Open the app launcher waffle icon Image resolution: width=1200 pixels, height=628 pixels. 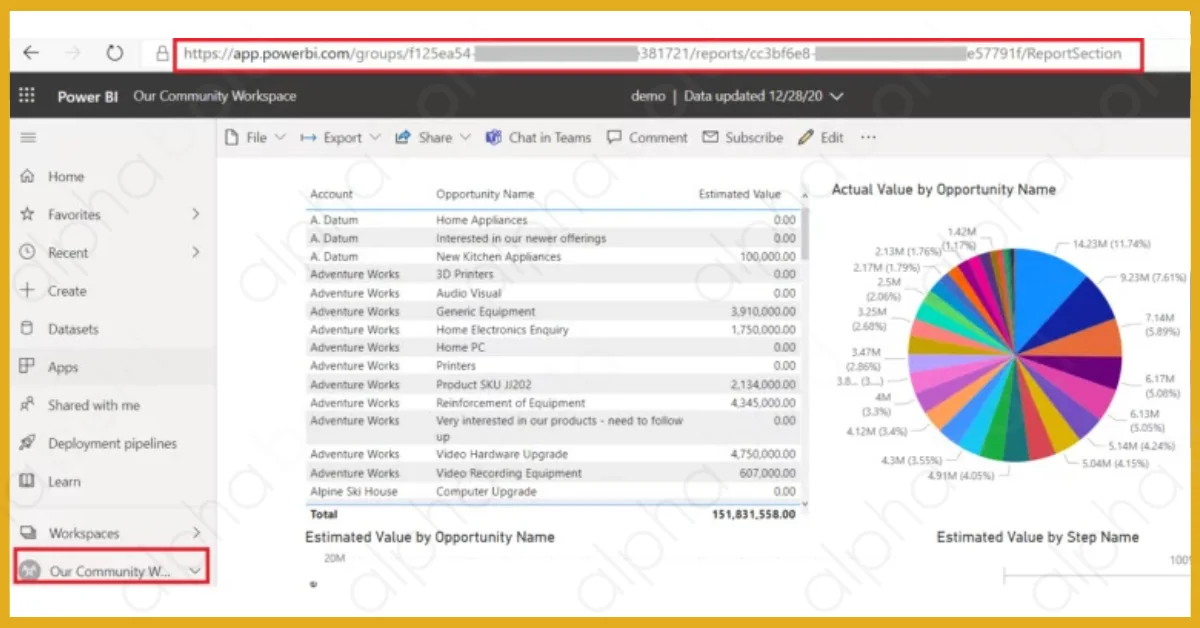[x=27, y=96]
